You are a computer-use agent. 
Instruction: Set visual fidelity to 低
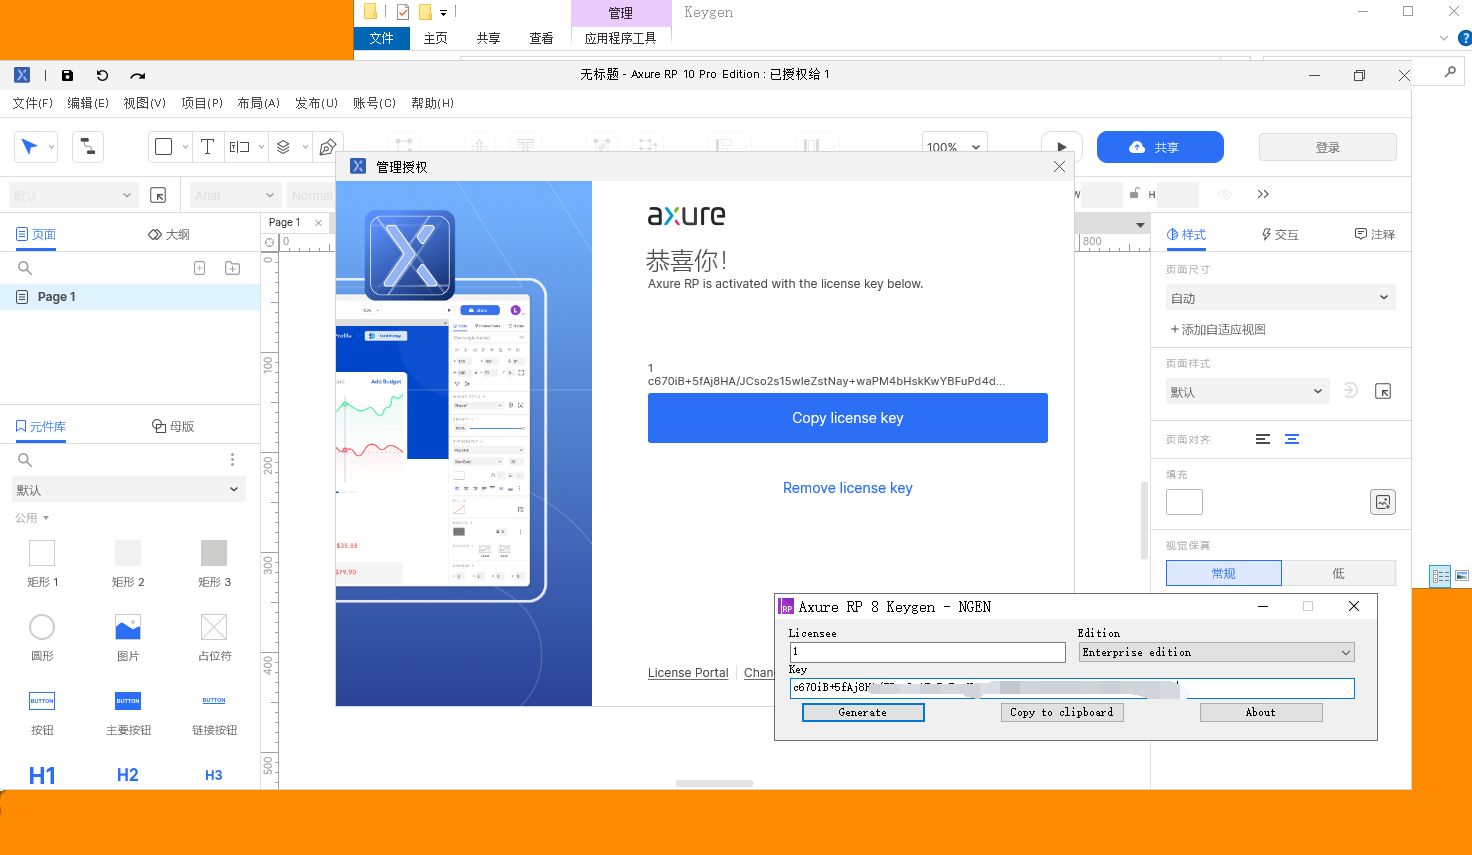click(x=1339, y=573)
